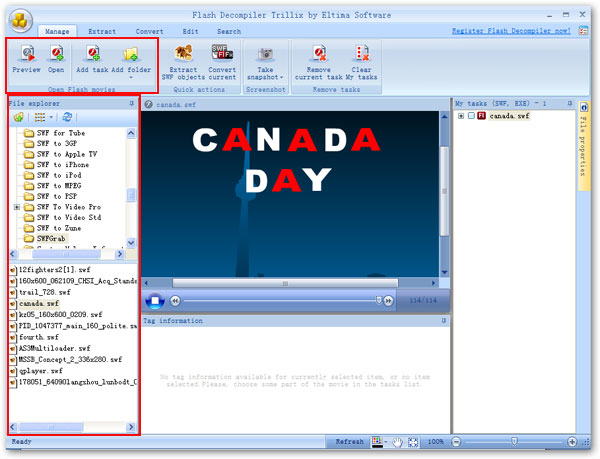Pin the File explorer panel
The image size is (600, 459).
click(x=132, y=104)
